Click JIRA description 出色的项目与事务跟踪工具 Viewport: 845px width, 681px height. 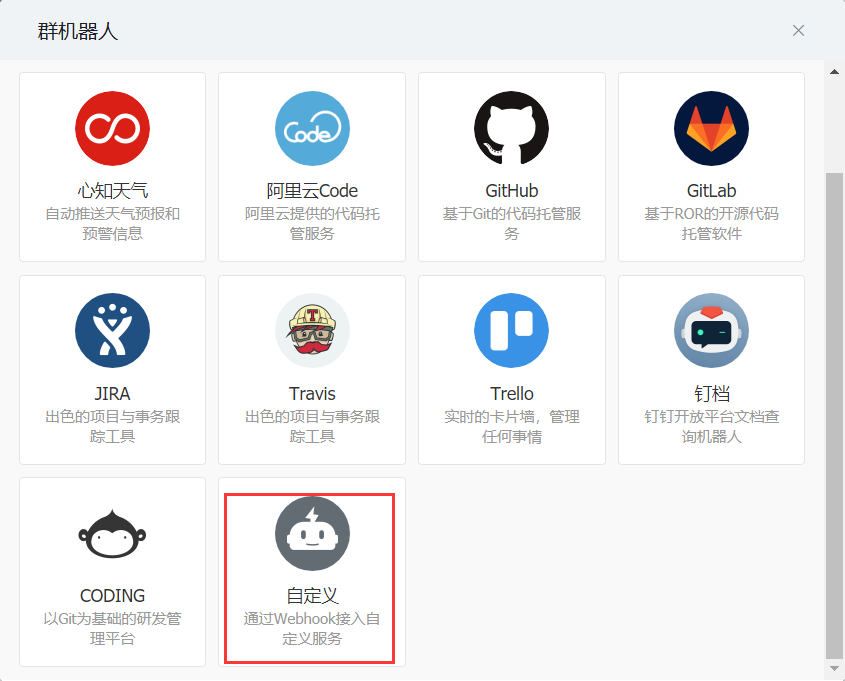point(112,426)
